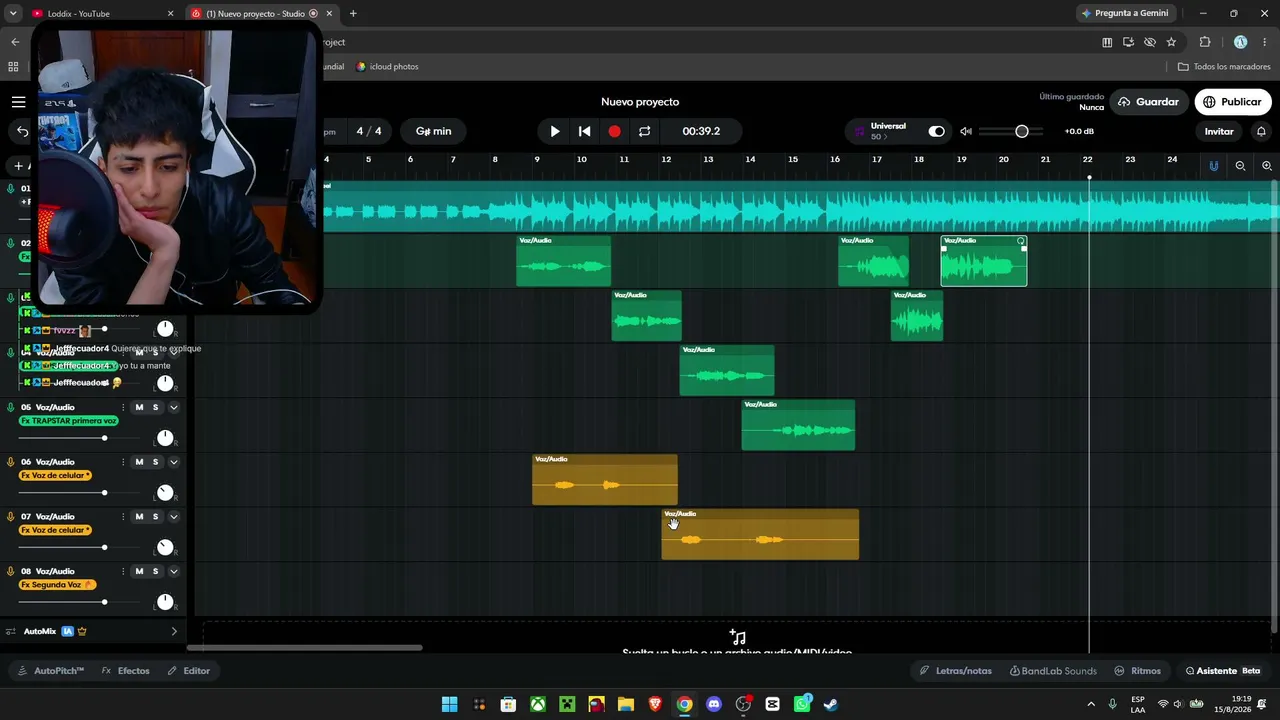The height and width of the screenshot is (720, 1280).
Task: Mute track 07 Voz/Audio
Action: click(x=139, y=517)
